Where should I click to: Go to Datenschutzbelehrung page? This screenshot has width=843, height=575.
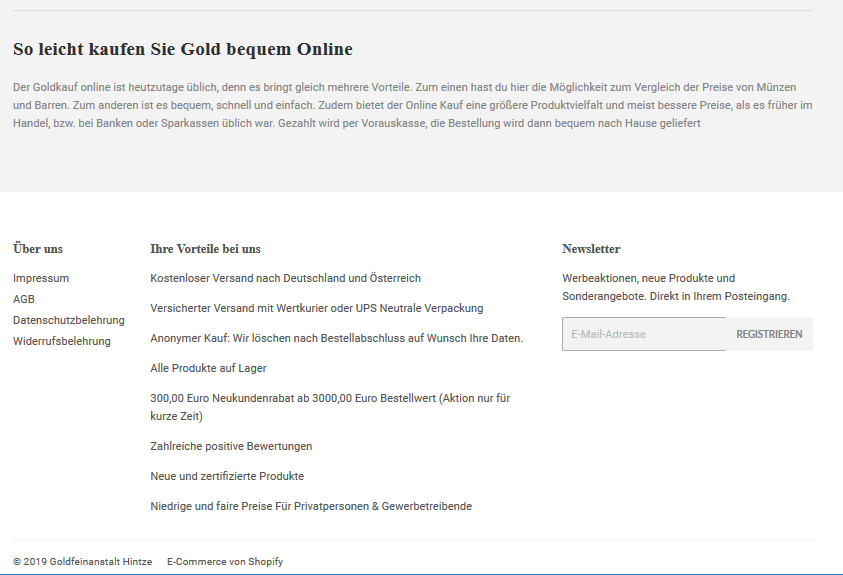[x=69, y=320]
